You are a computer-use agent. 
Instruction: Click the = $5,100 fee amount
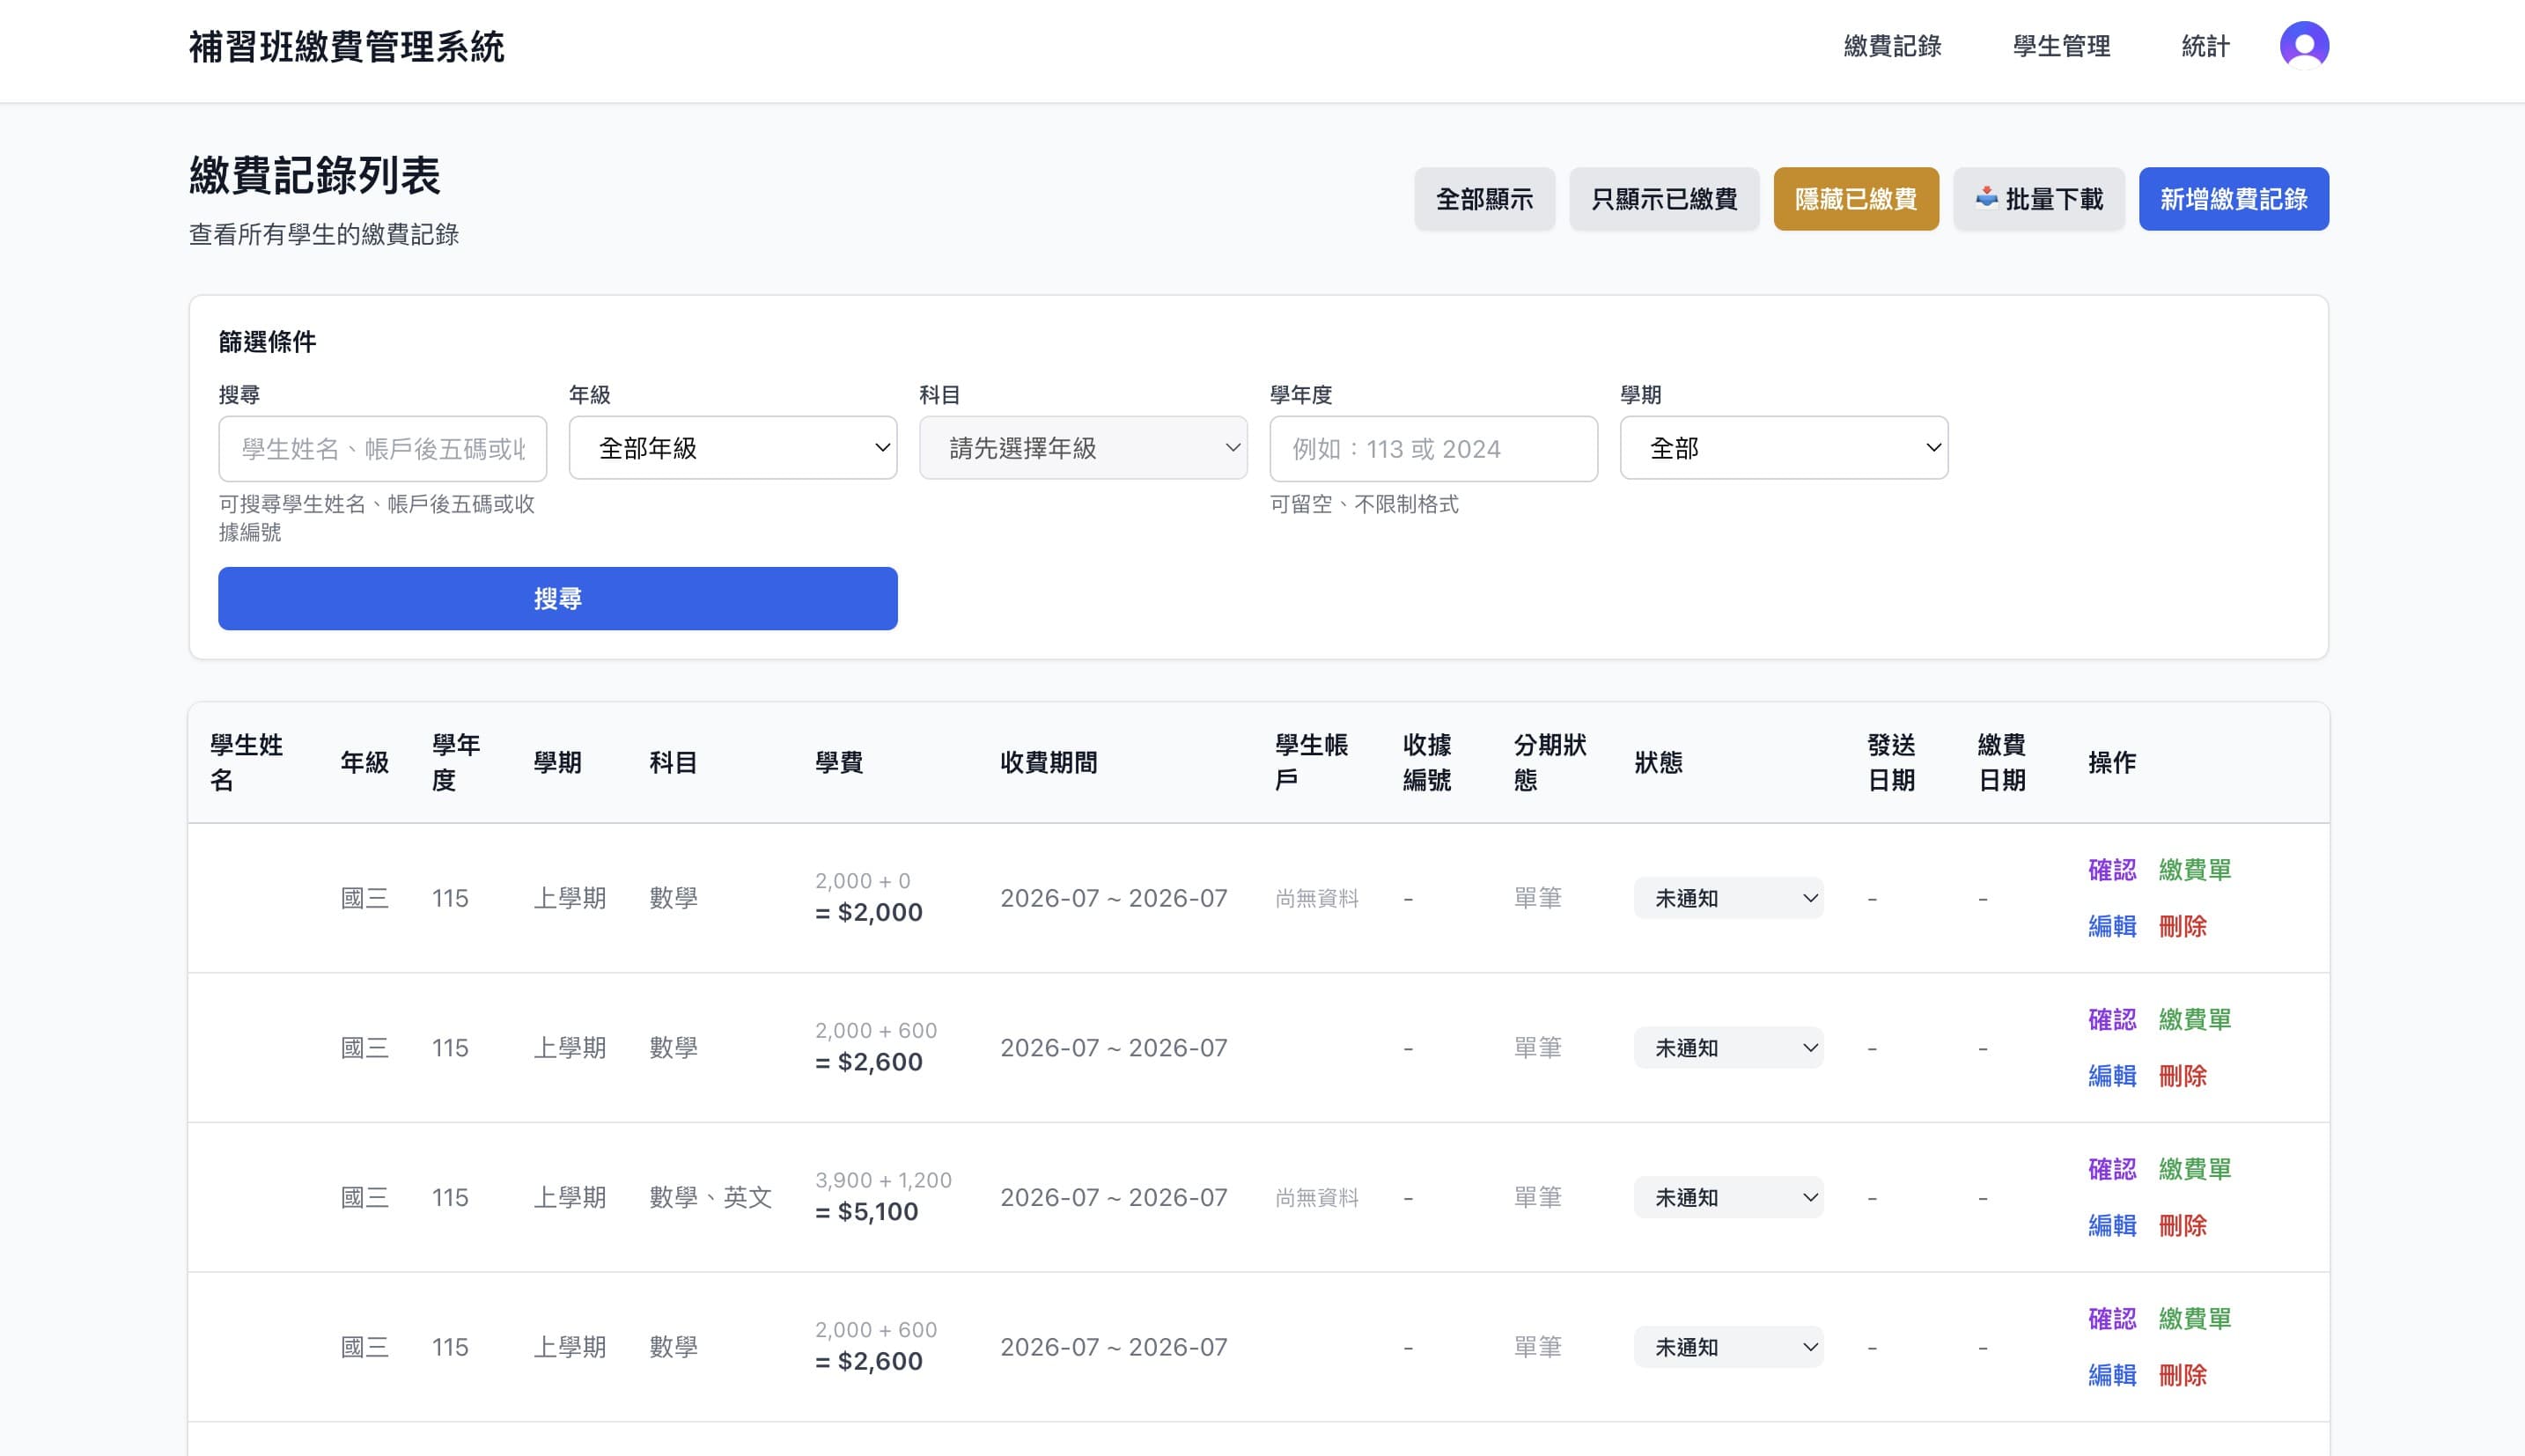point(867,1212)
